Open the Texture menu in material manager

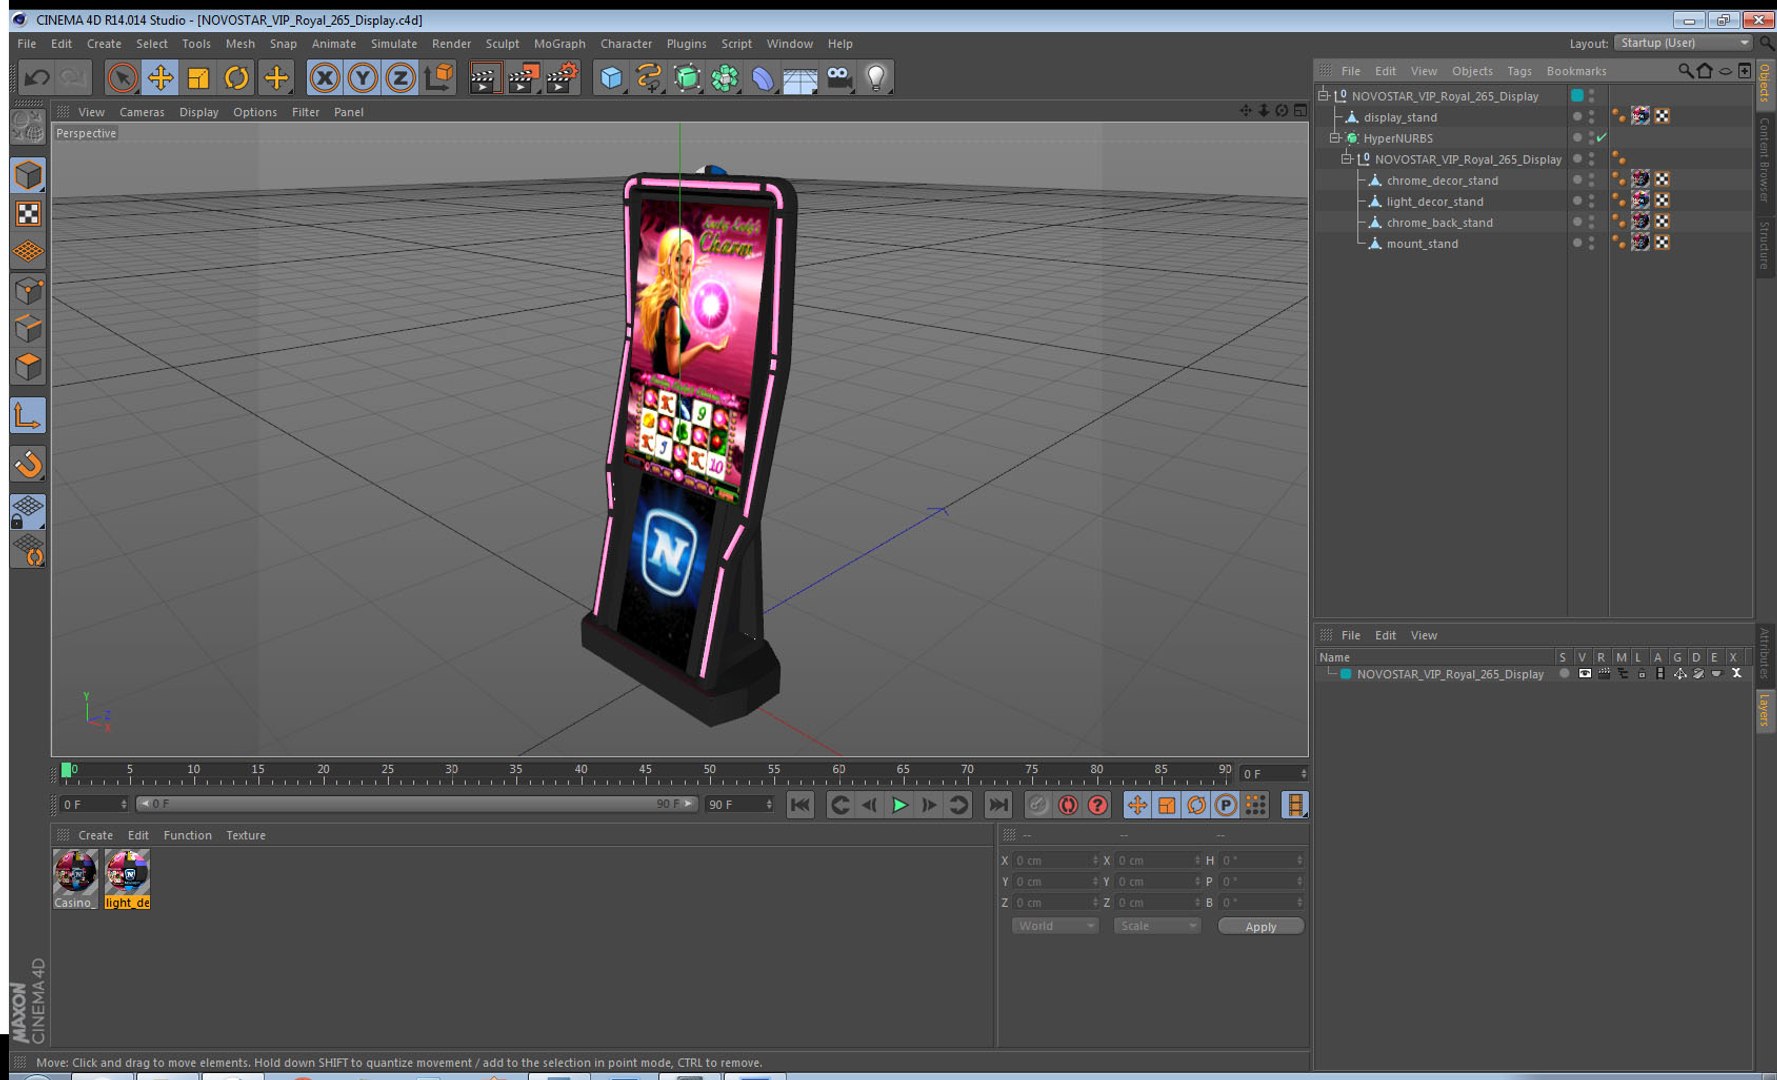tap(246, 835)
